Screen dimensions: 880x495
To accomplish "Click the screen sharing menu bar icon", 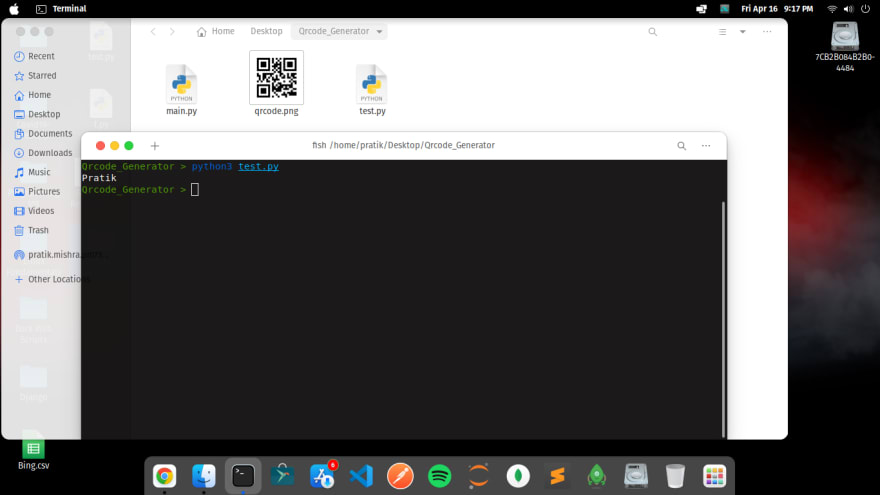I will [702, 8].
